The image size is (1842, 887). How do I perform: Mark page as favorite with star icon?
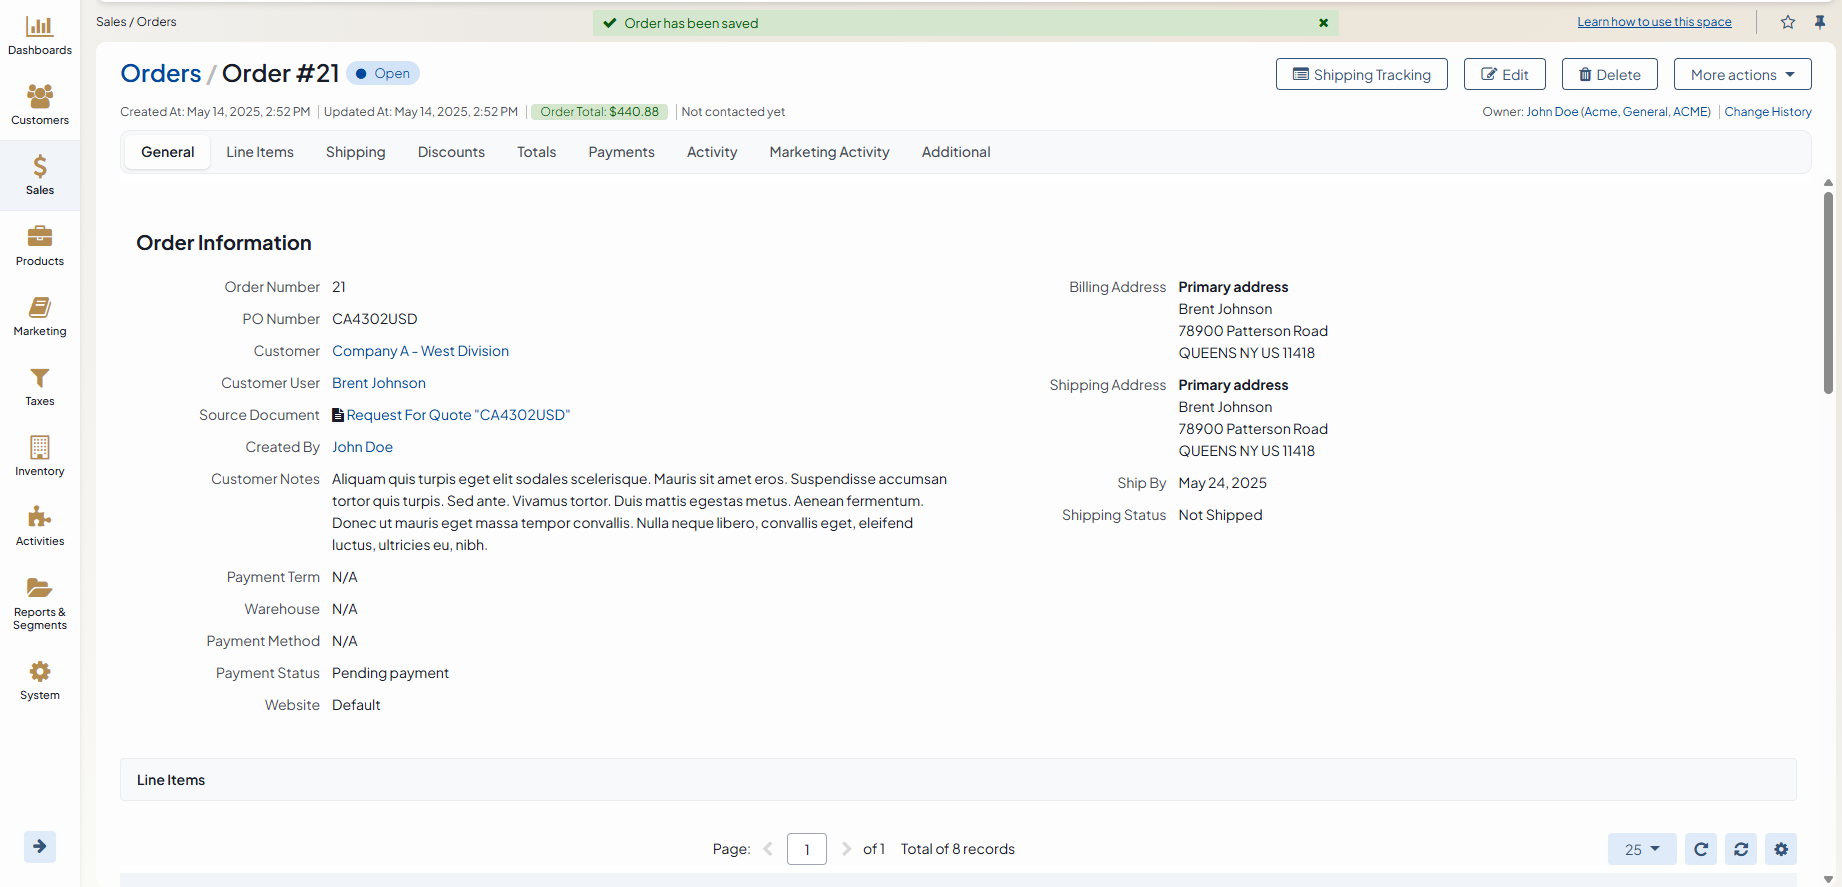click(1788, 22)
